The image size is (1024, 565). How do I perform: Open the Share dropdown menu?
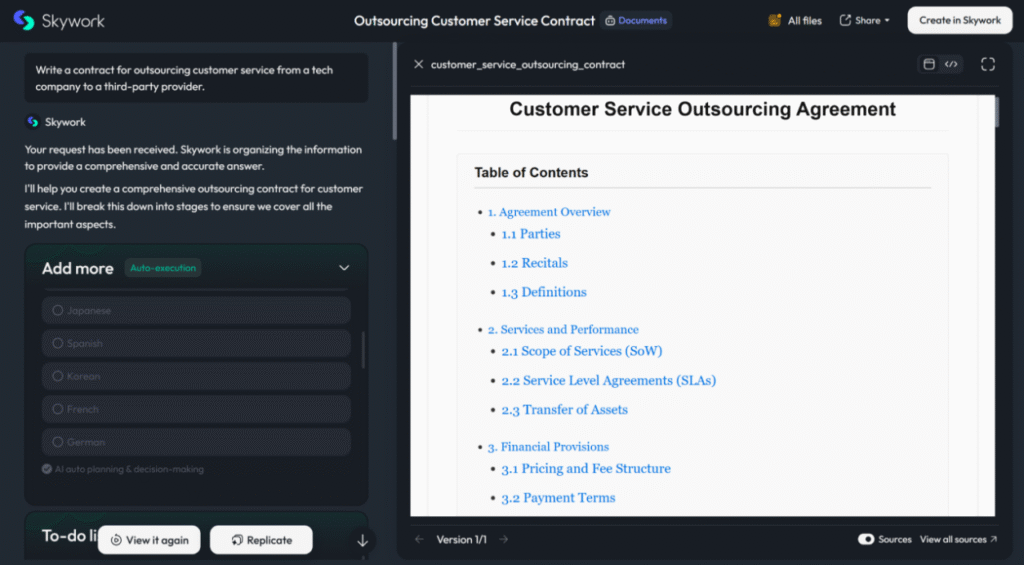[x=864, y=20]
